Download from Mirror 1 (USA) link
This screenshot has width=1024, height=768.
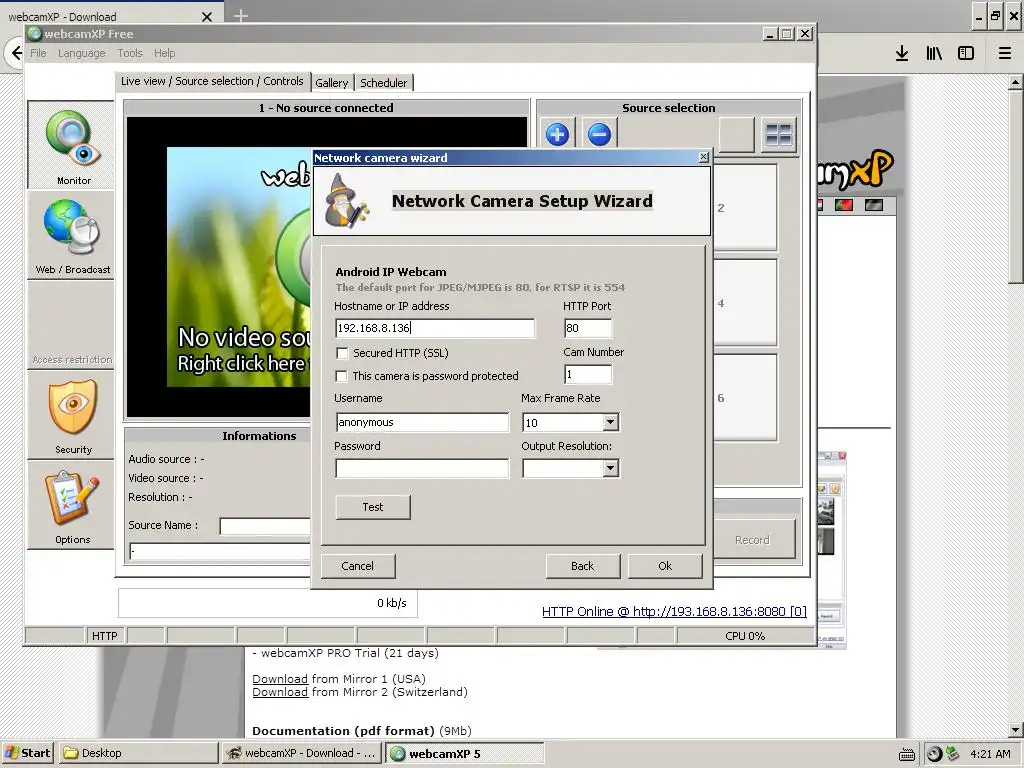(x=280, y=679)
